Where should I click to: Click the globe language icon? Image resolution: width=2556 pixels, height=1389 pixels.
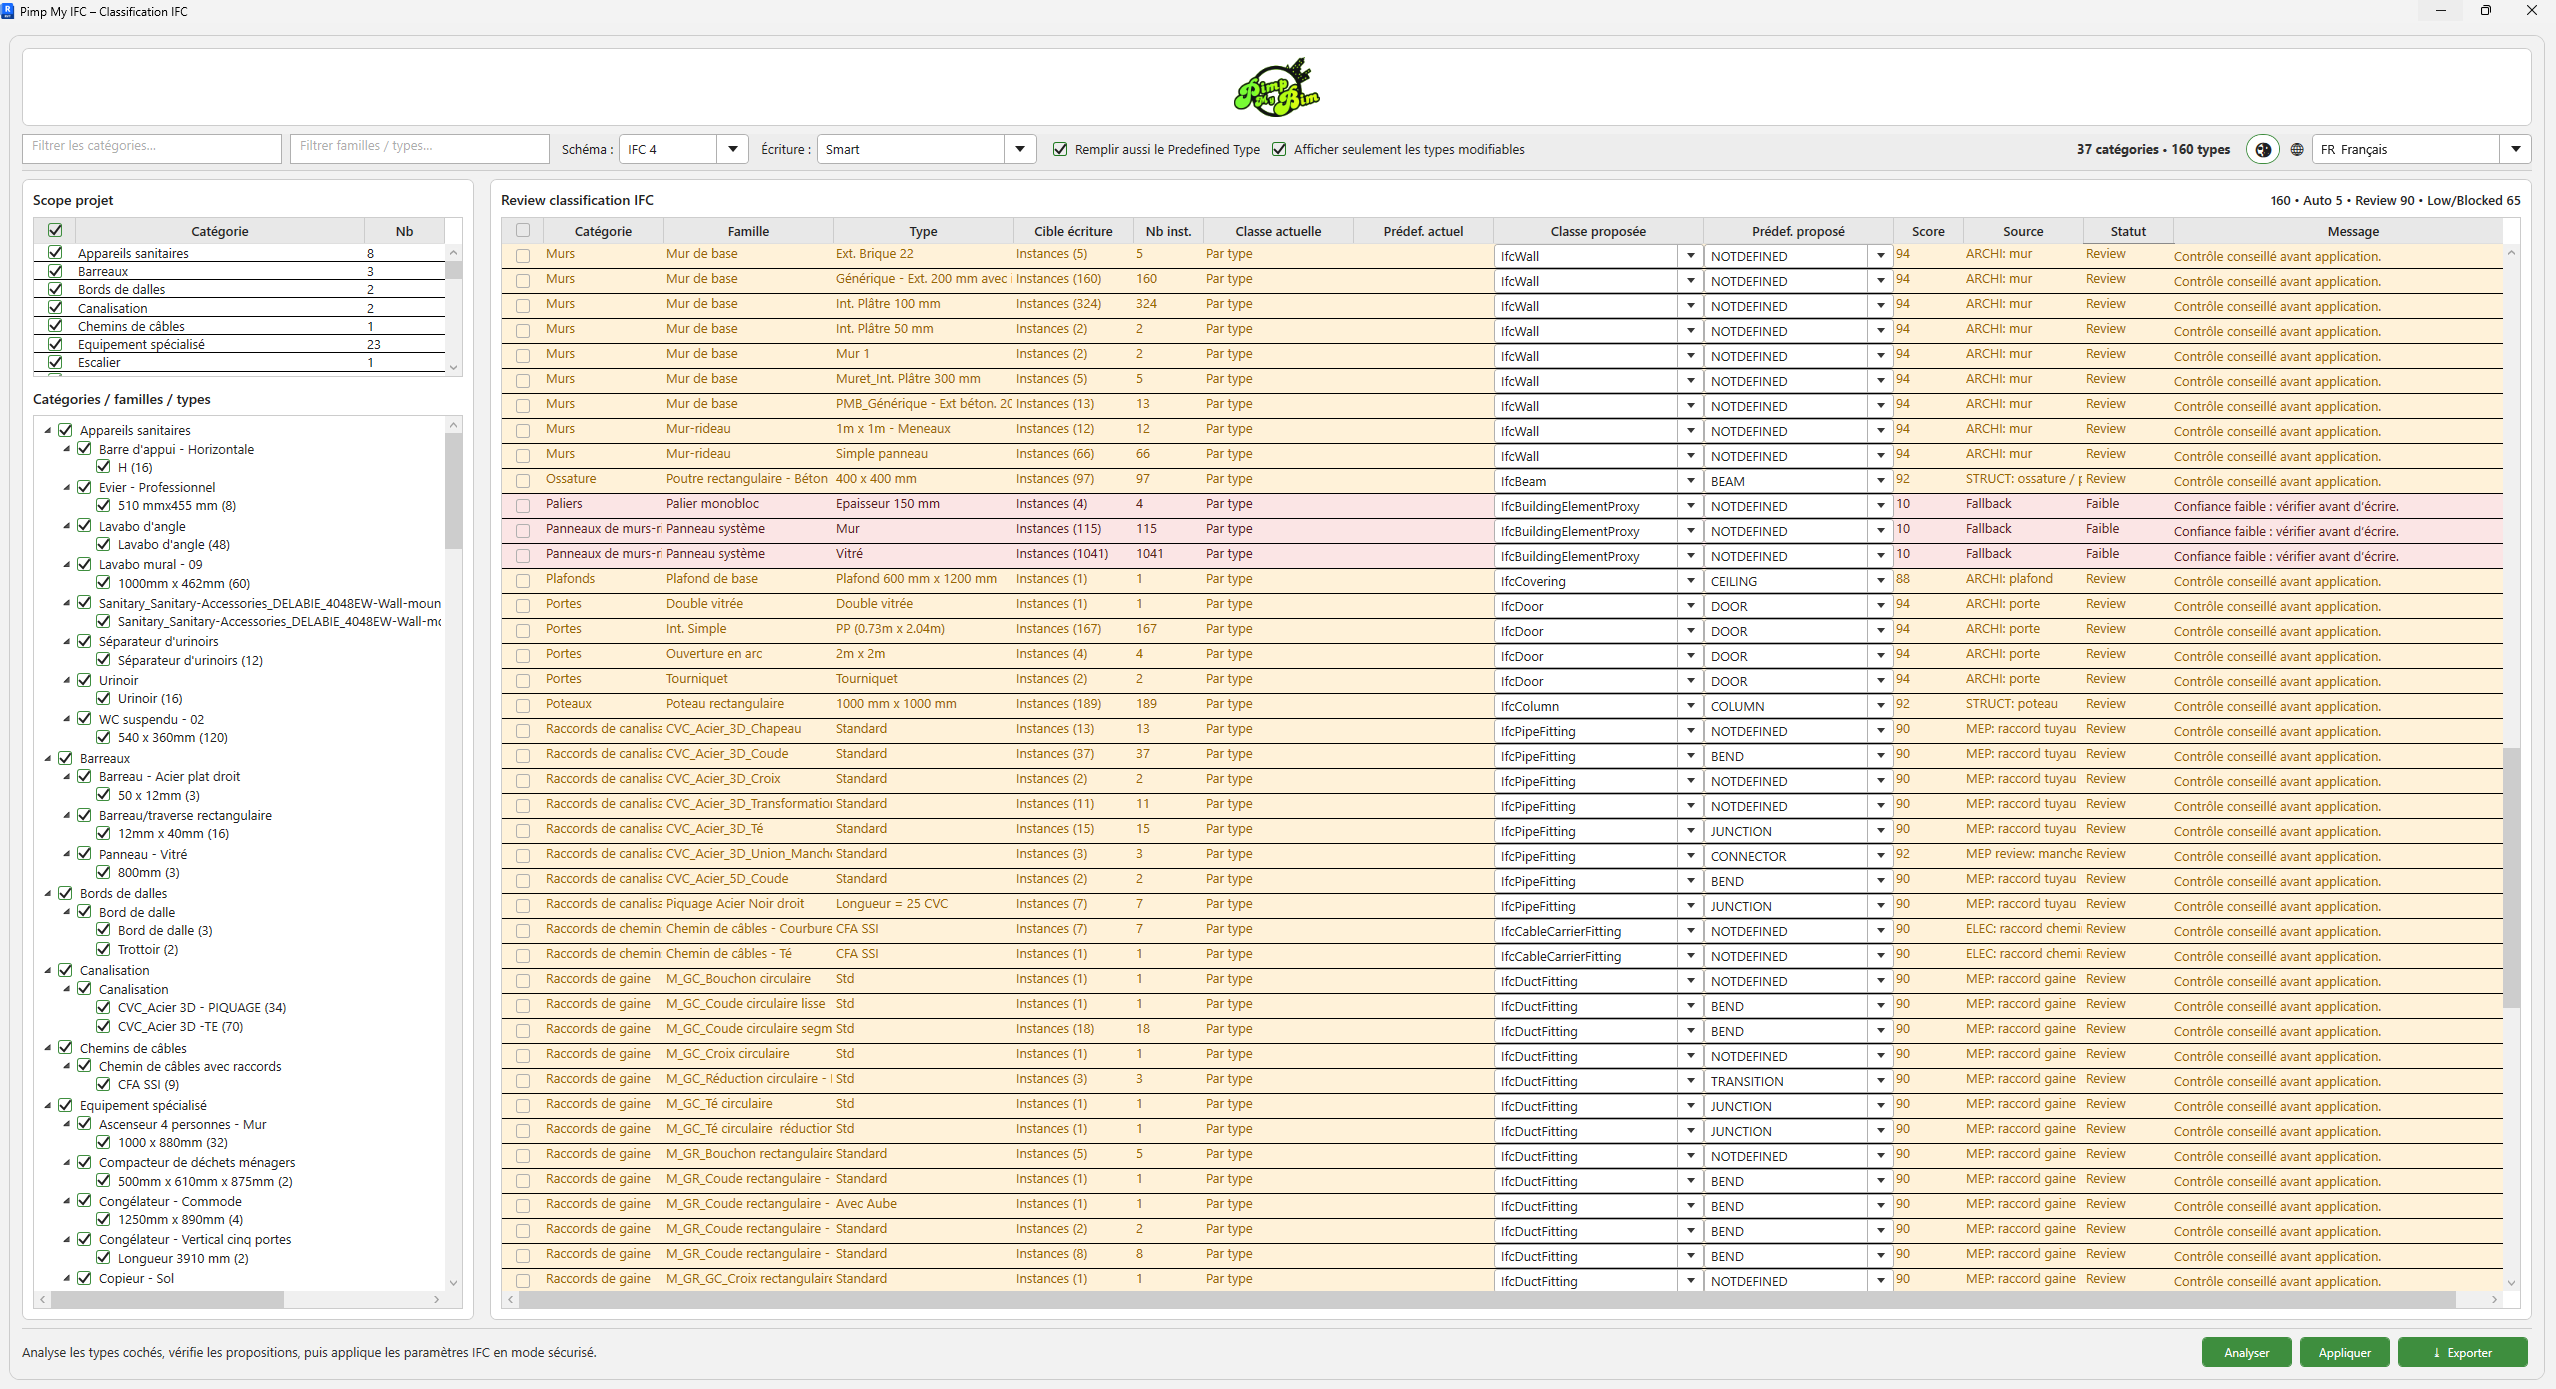click(x=2297, y=149)
